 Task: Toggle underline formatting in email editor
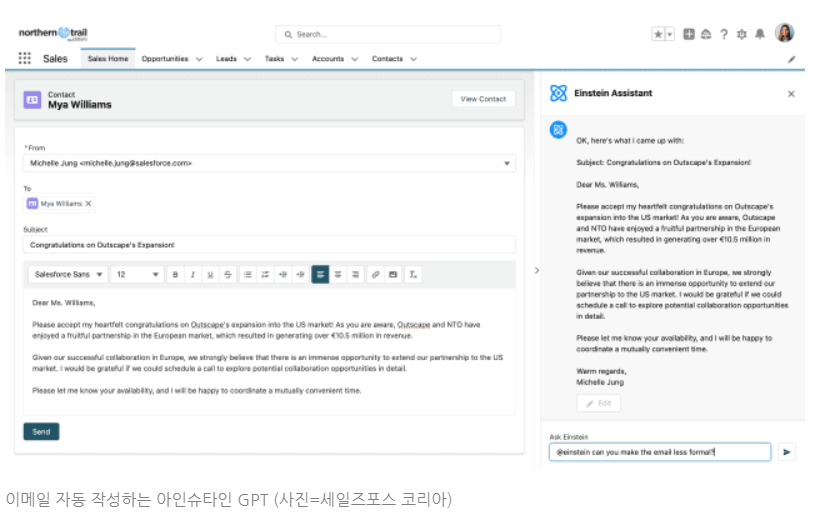pyautogui.click(x=210, y=274)
